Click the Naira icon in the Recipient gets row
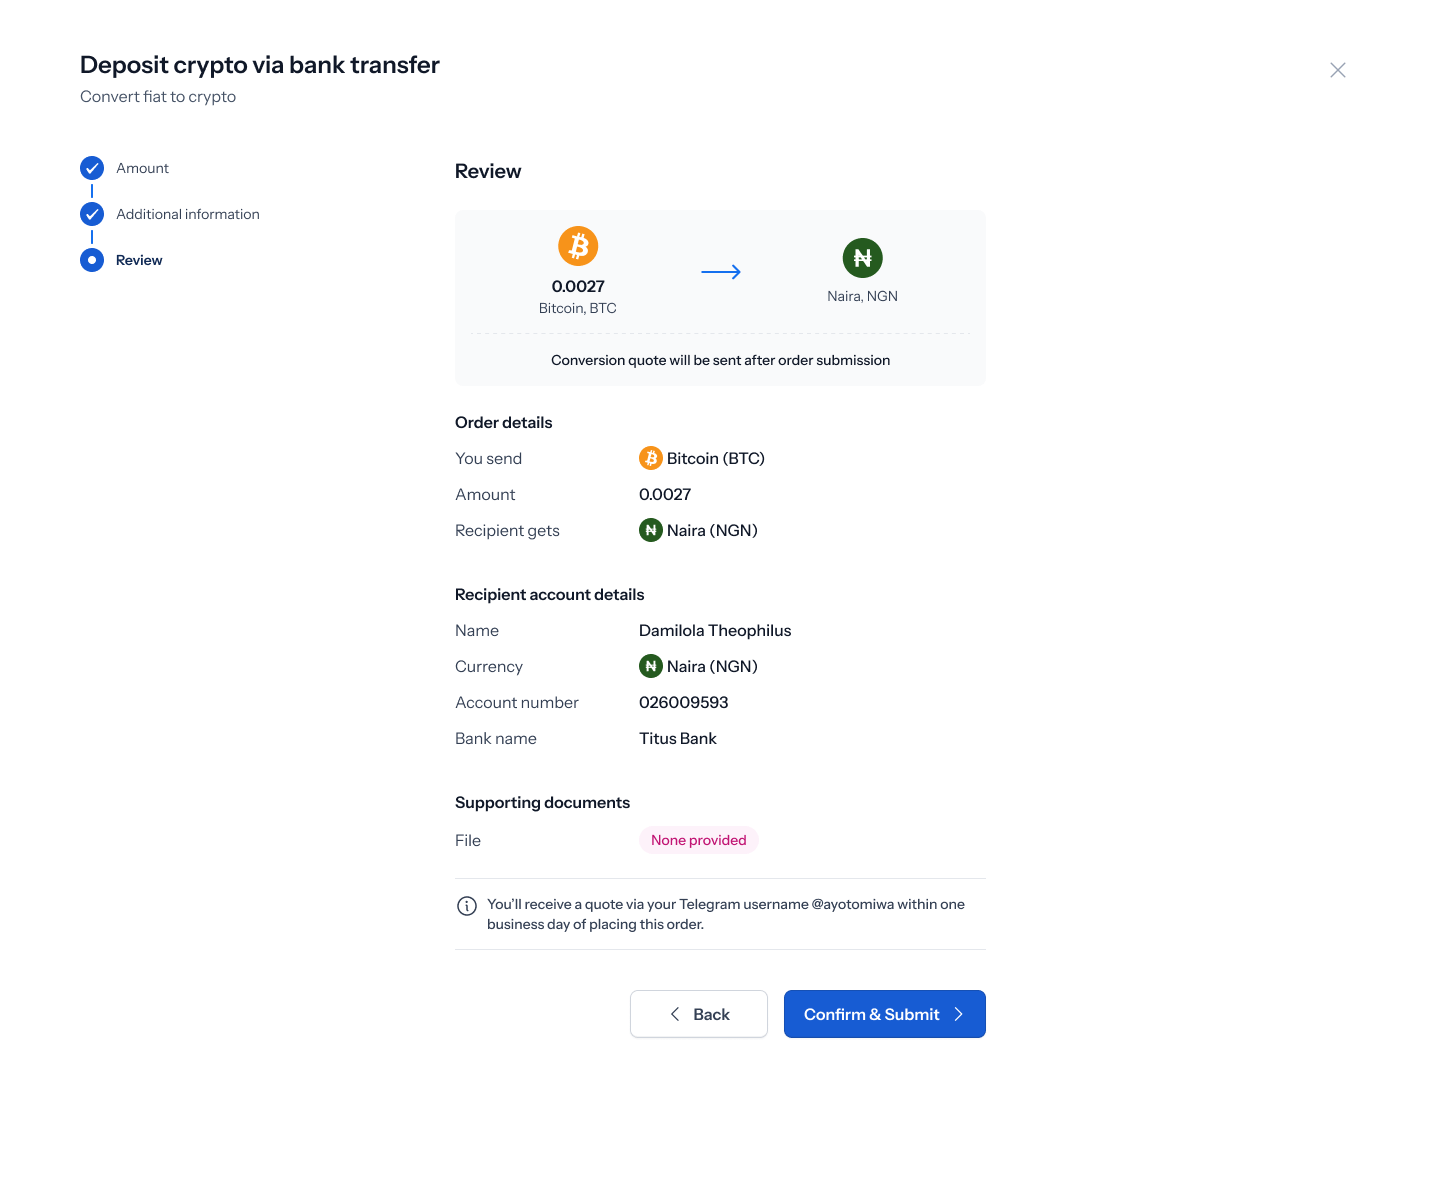Viewport: 1440px width, 1192px height. tap(651, 530)
